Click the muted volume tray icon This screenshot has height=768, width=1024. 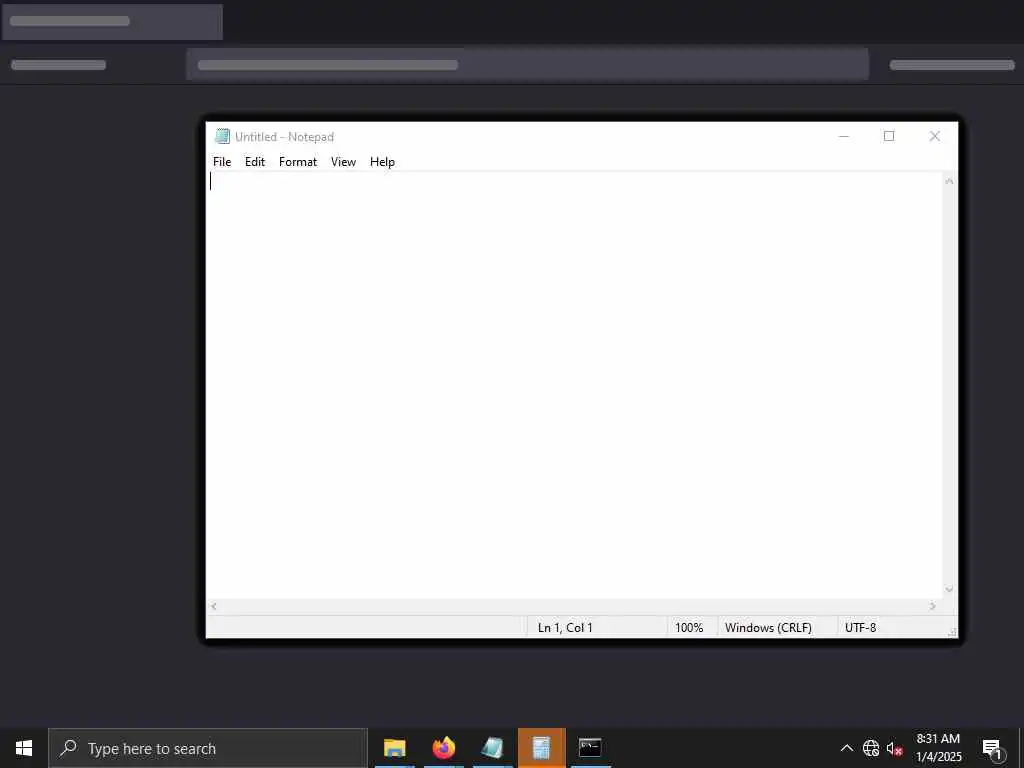point(894,748)
